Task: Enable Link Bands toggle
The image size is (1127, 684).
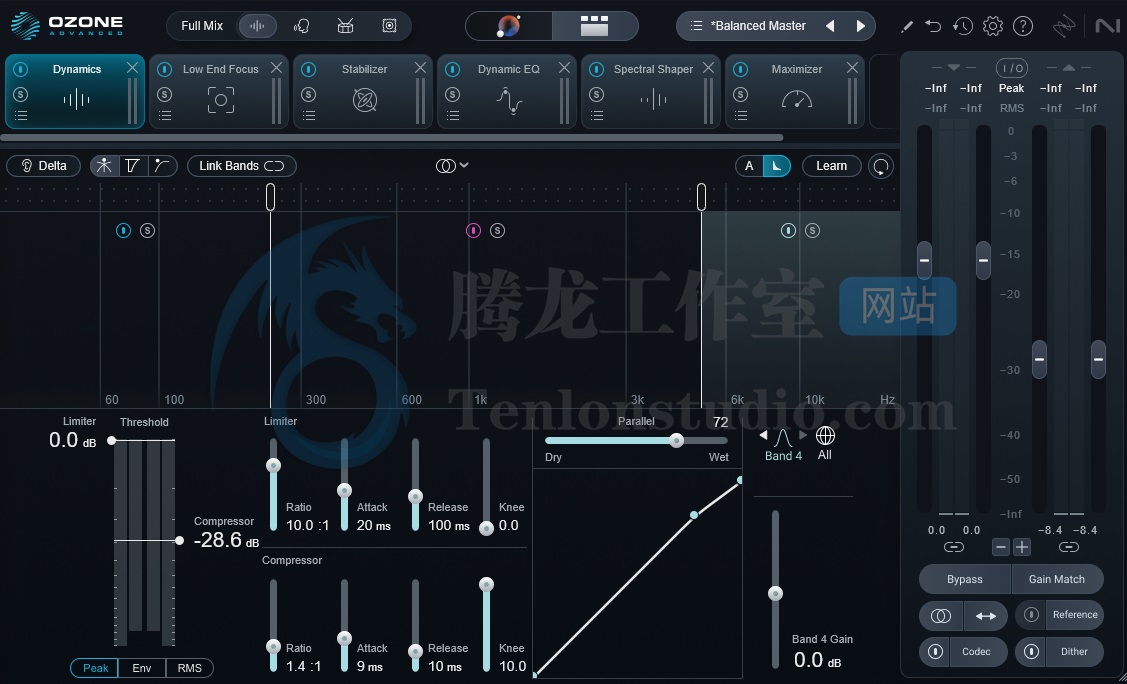Action: point(241,166)
